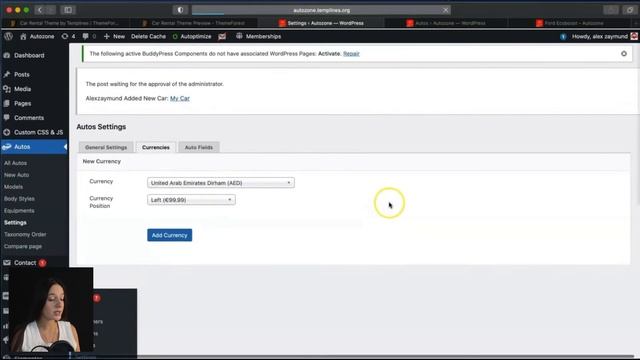Open the Currency Position dropdown
This screenshot has width=640, height=360.
[x=191, y=200]
